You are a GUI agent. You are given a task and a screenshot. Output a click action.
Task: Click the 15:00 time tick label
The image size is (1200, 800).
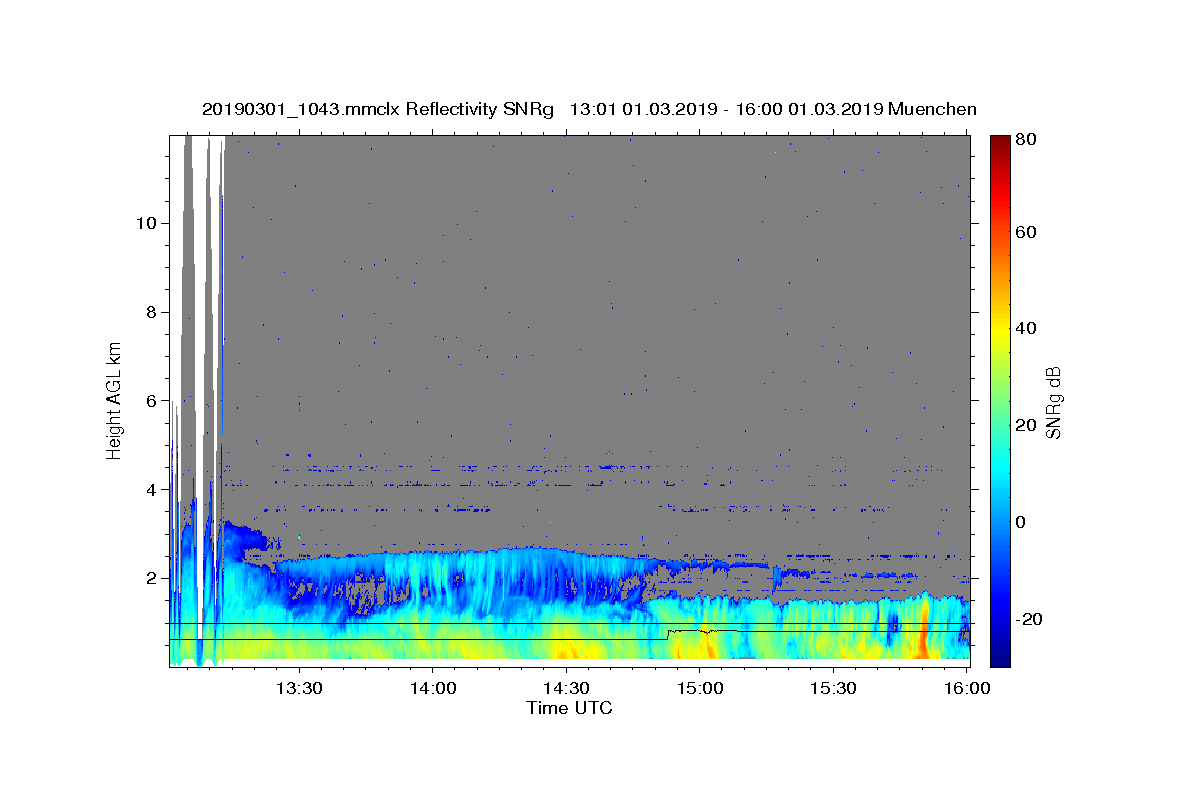click(700, 688)
